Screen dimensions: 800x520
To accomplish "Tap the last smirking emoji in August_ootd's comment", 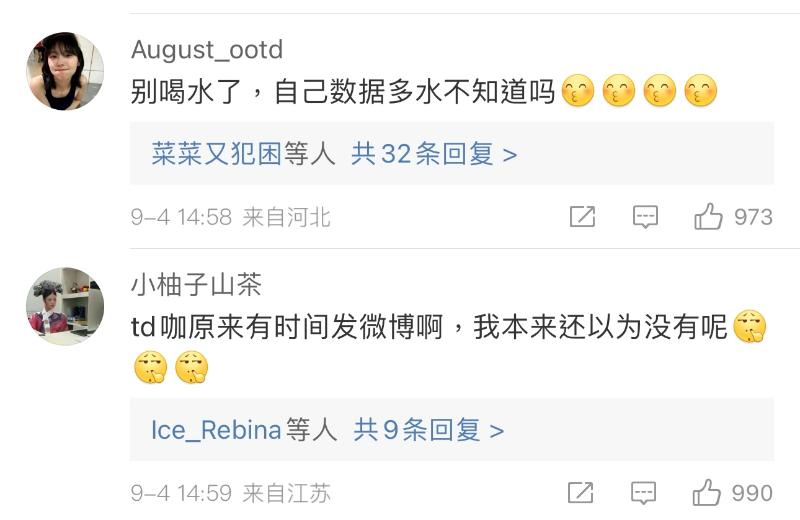I will pyautogui.click(x=701, y=93).
